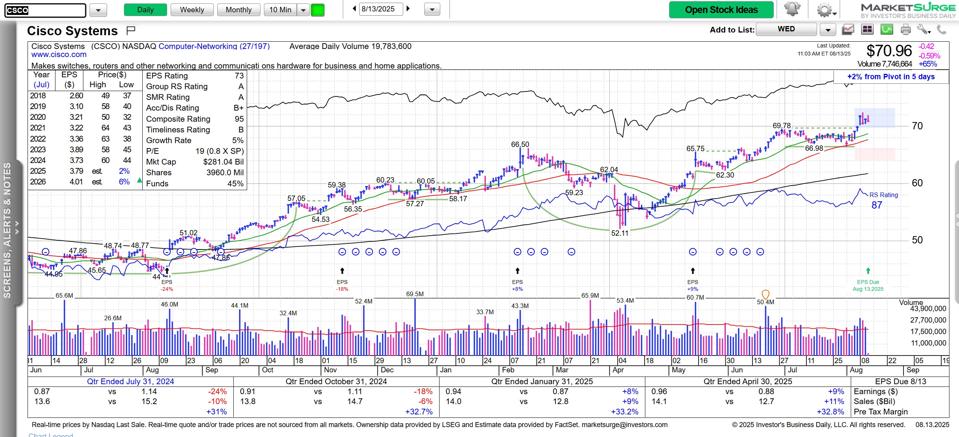
Task: Open the dropdown right of the date field
Action: point(432,9)
